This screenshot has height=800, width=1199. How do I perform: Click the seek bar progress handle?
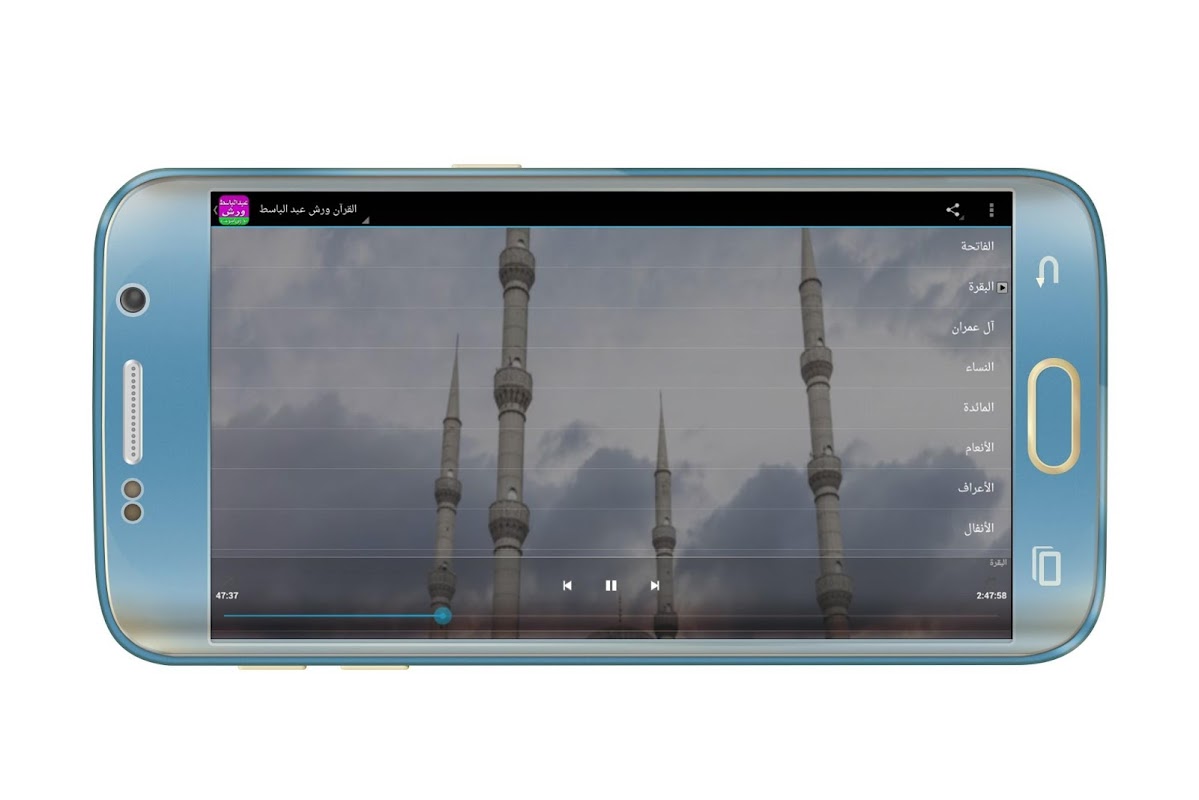443,616
